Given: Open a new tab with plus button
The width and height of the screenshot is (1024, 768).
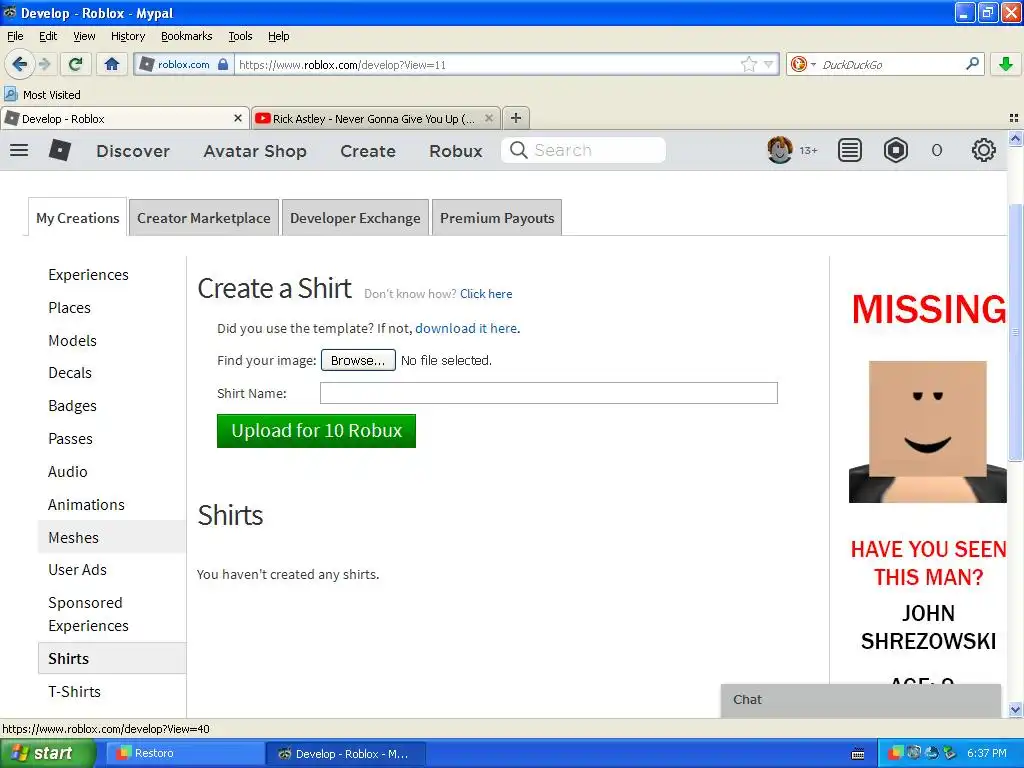Looking at the screenshot, I should (516, 118).
